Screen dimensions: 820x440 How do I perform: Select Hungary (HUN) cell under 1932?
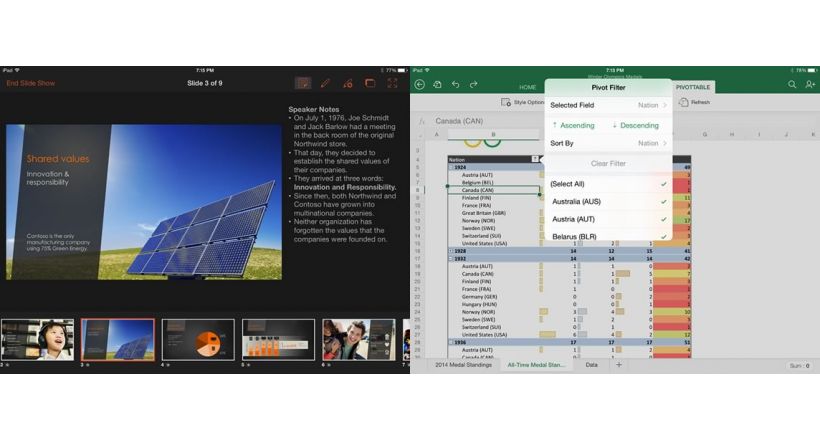[x=494, y=304]
